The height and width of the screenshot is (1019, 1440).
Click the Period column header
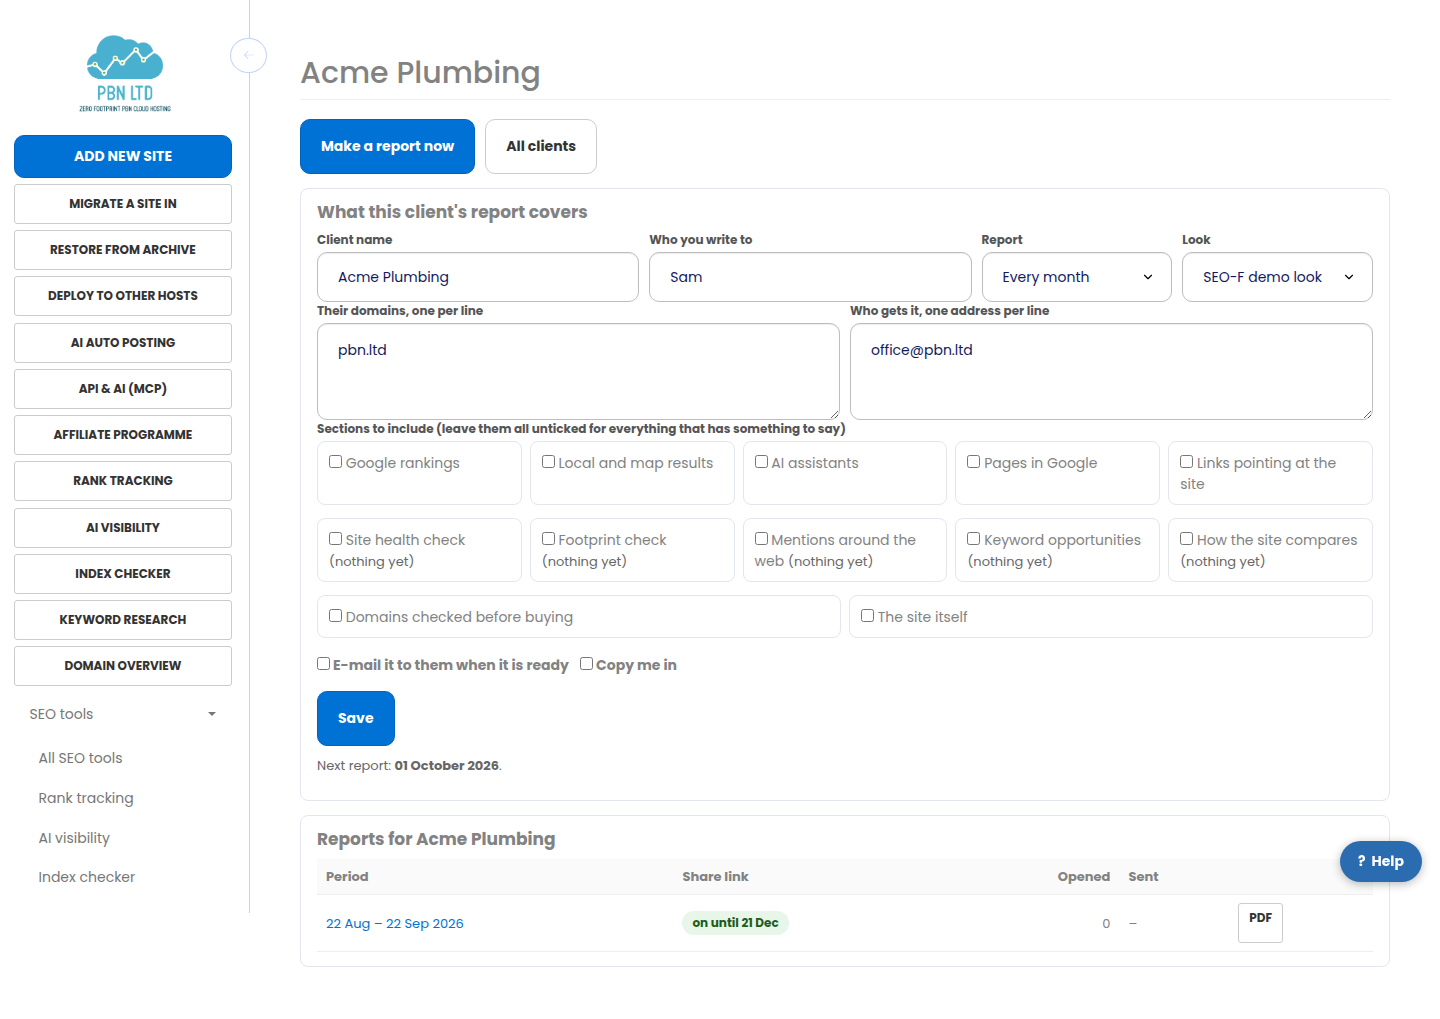[347, 877]
